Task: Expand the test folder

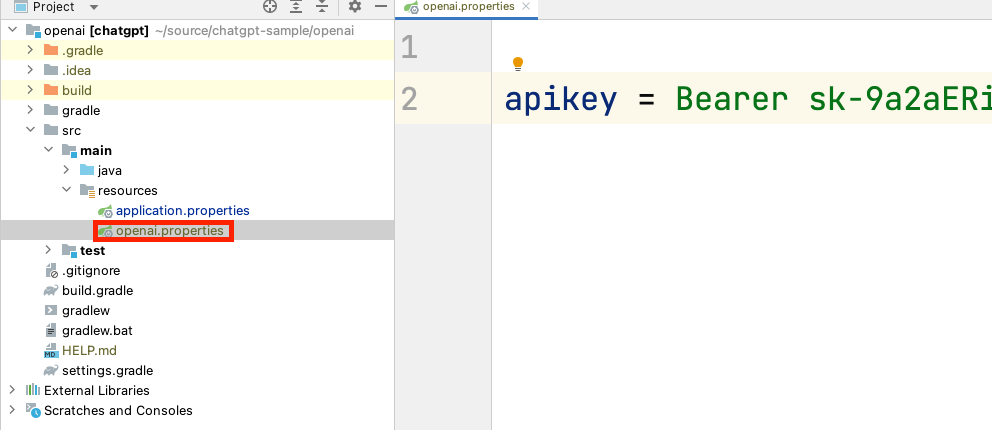Action: [48, 250]
